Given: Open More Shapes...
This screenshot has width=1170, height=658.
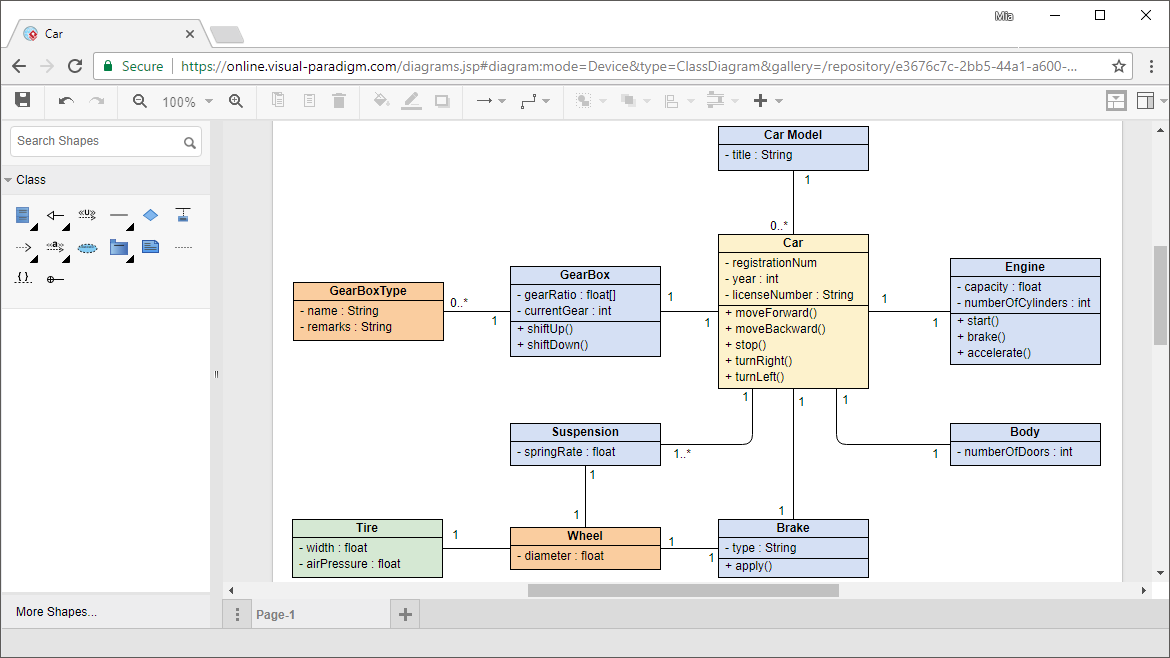Looking at the screenshot, I should pos(56,612).
